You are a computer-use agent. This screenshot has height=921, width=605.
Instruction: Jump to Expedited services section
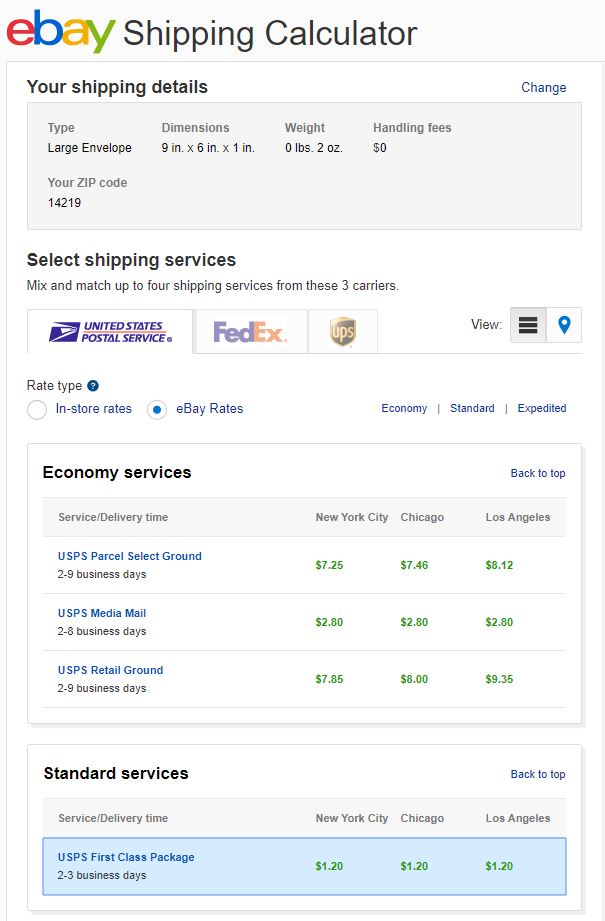(542, 408)
